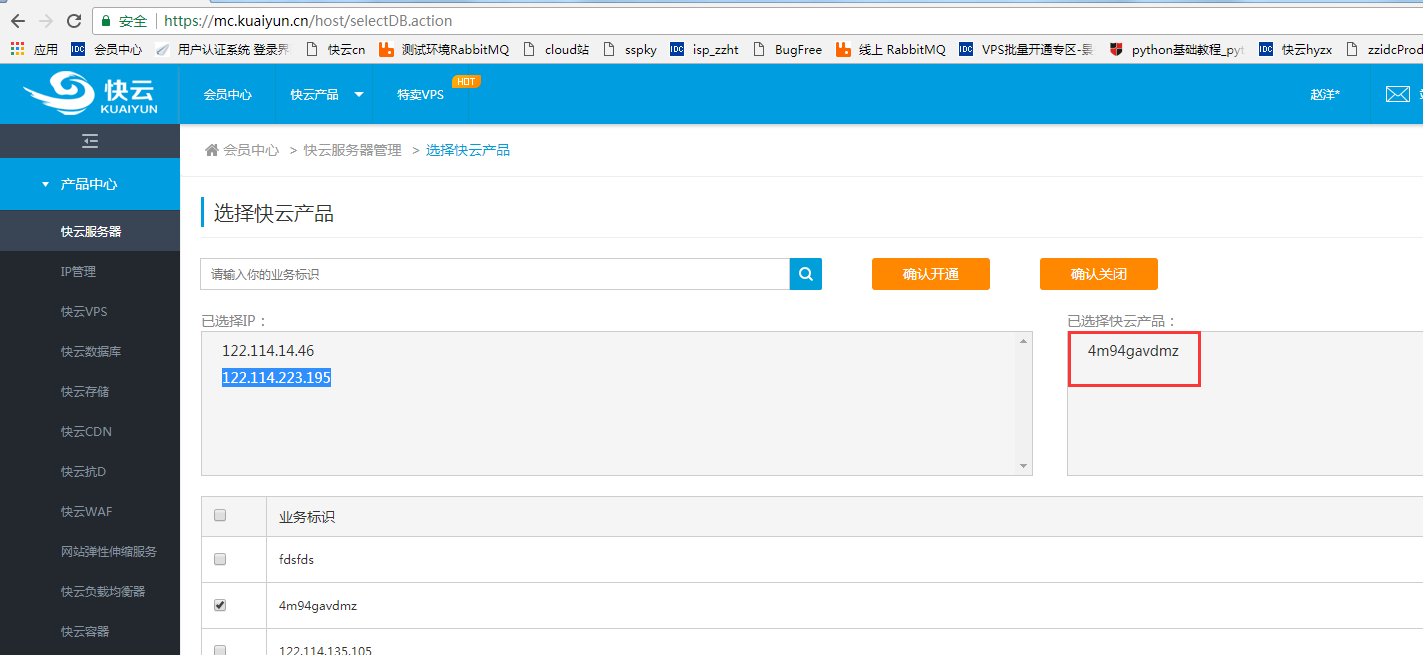Image resolution: width=1423 pixels, height=655 pixels.
Task: Collapse sidebar using the hamburger icon
Action: tap(90, 141)
